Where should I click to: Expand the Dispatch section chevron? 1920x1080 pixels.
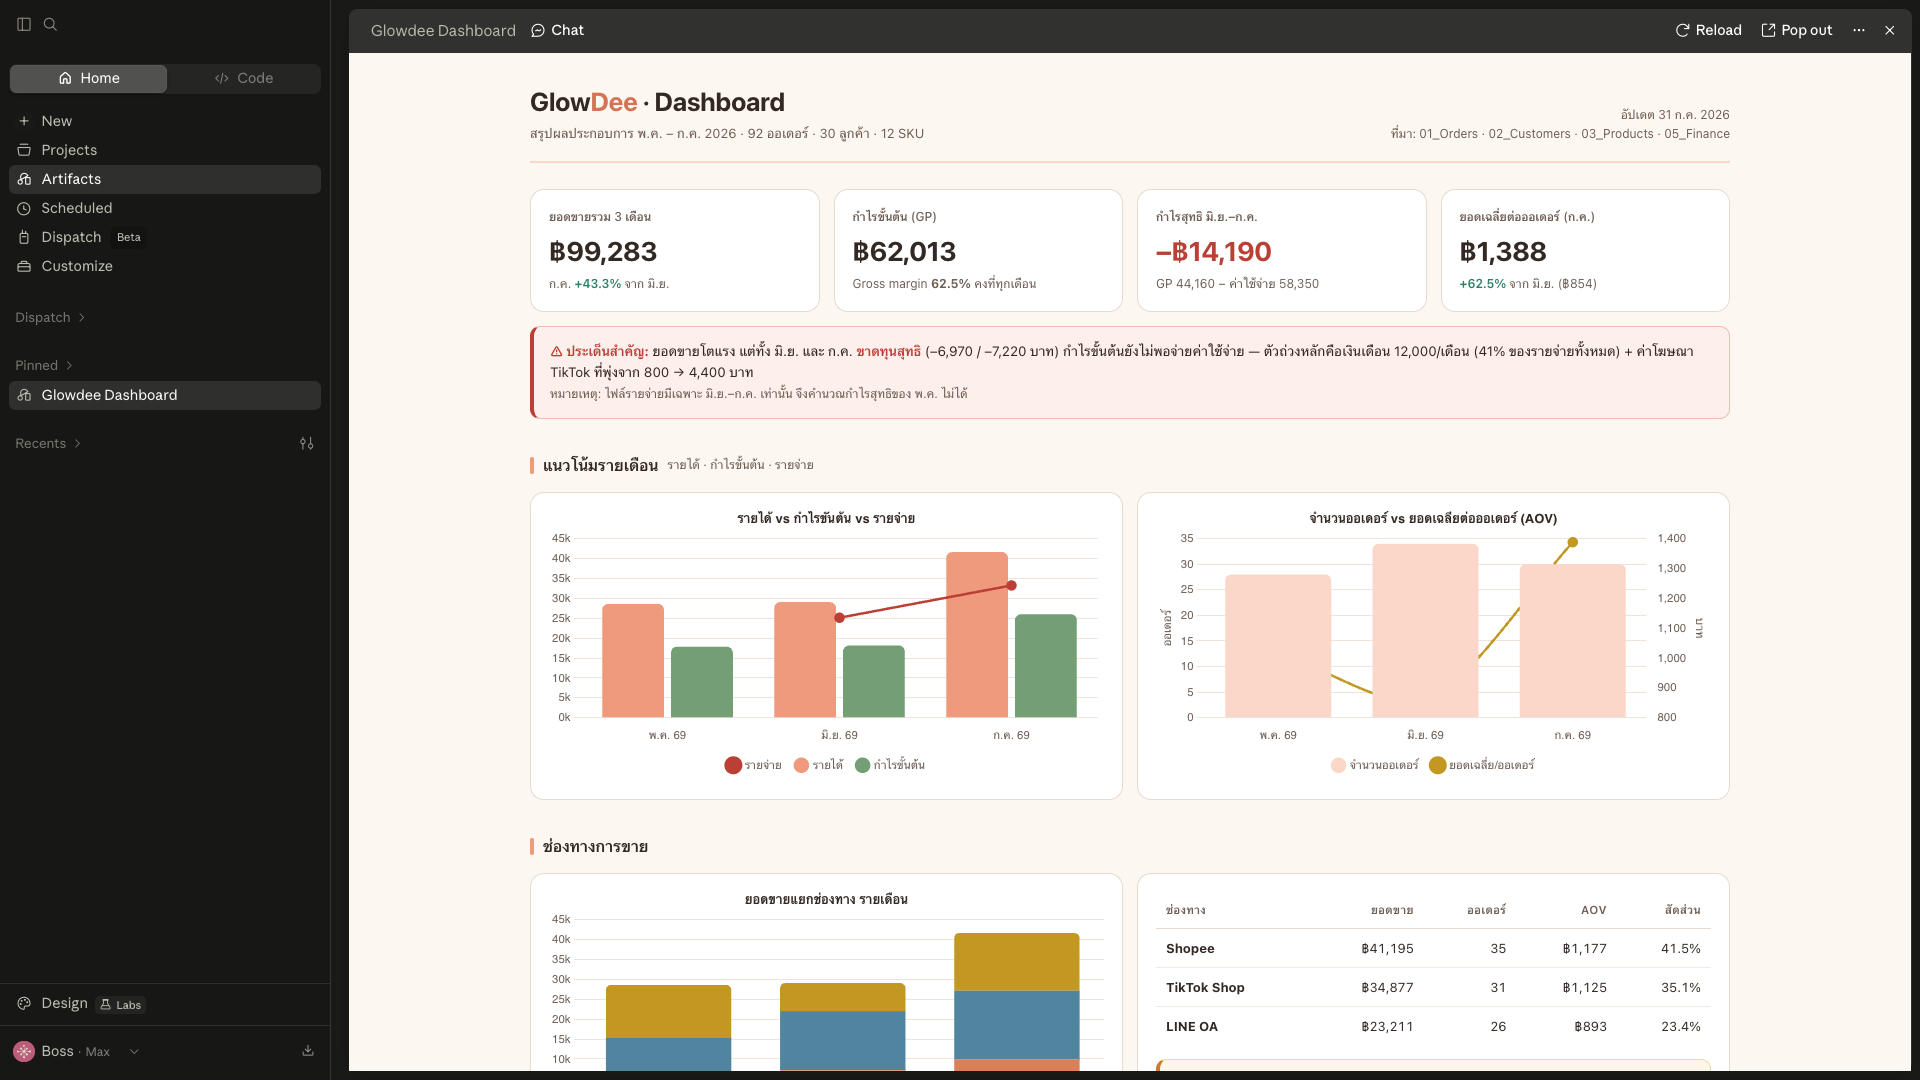82,318
